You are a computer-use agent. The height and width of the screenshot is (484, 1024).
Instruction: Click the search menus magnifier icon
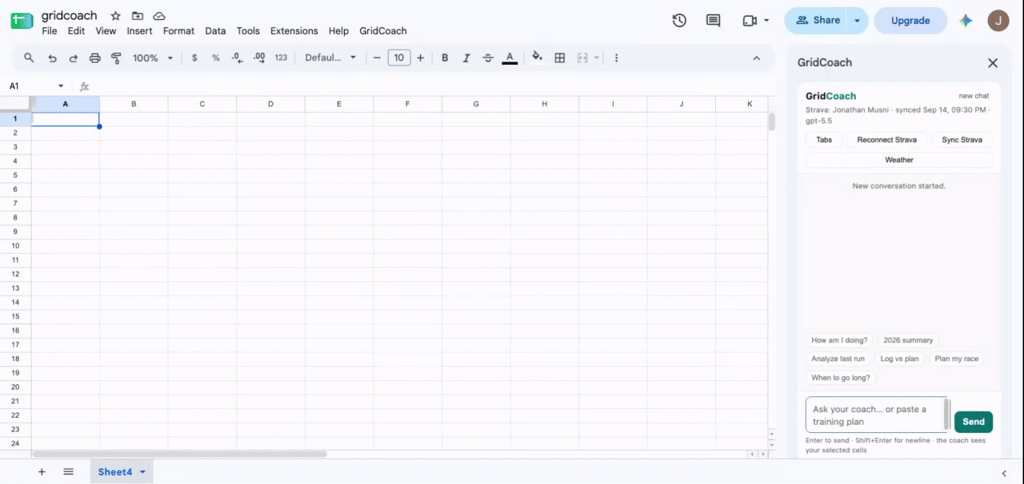(x=29, y=58)
